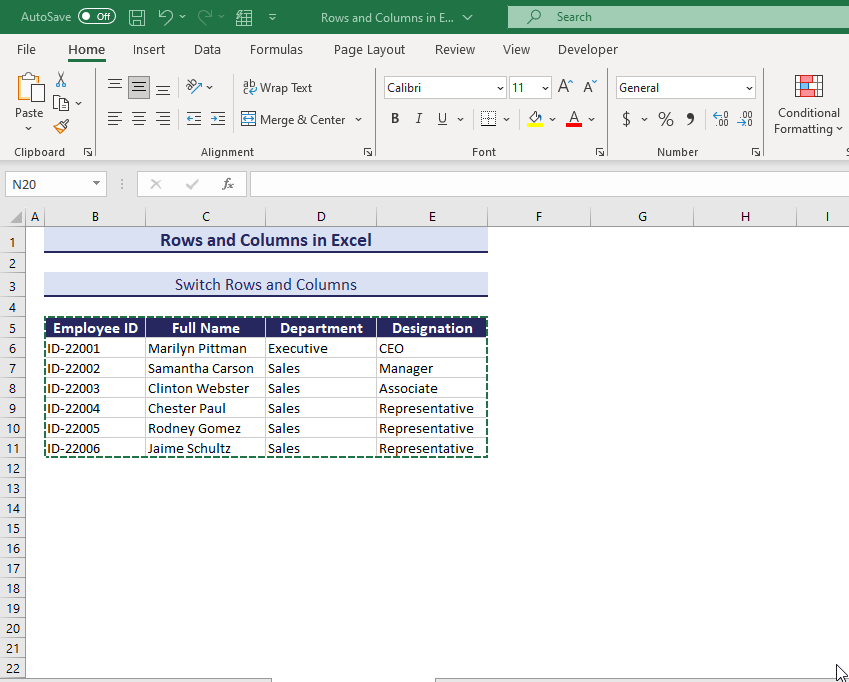This screenshot has width=849, height=682.
Task: Enable Wrap Text for the selection
Action: [278, 87]
